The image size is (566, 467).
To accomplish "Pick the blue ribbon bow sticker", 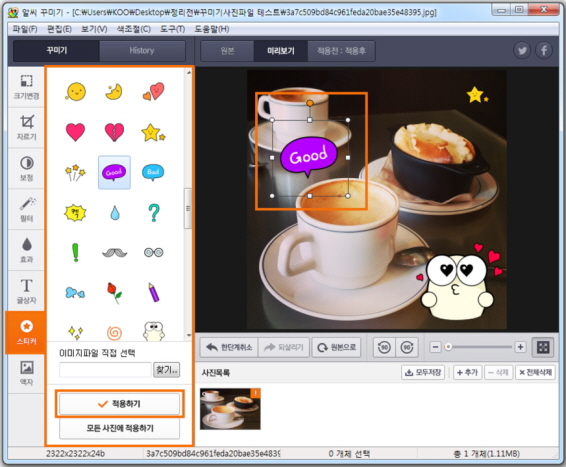I will point(75,293).
